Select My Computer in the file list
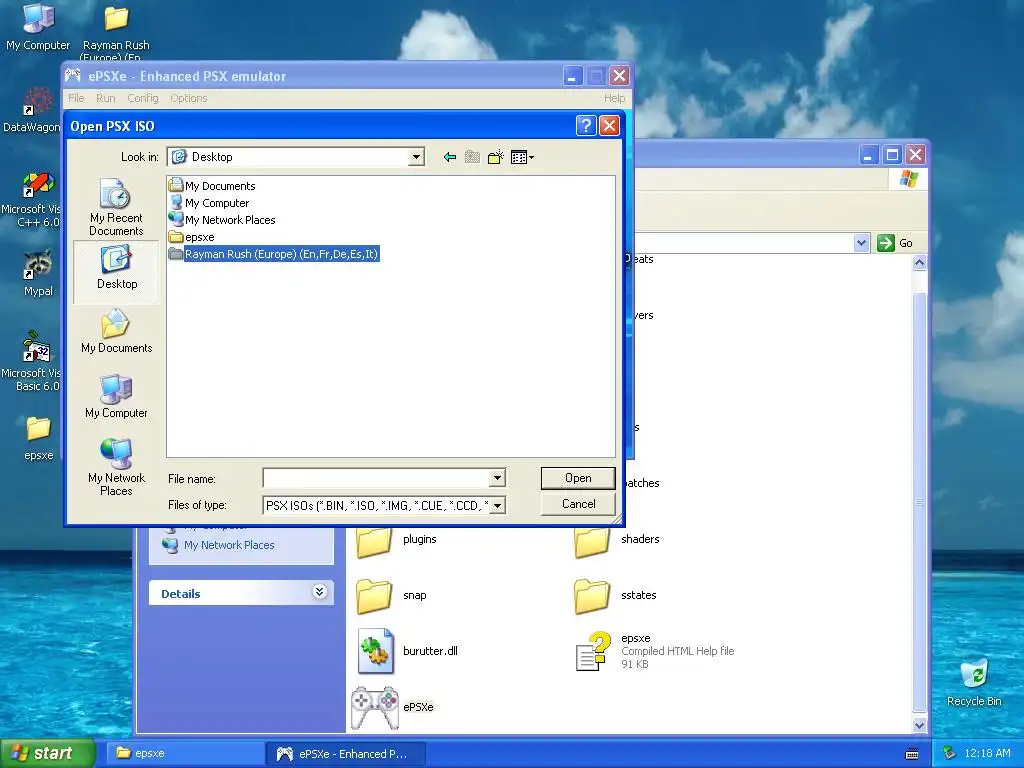1024x768 pixels. [x=209, y=202]
